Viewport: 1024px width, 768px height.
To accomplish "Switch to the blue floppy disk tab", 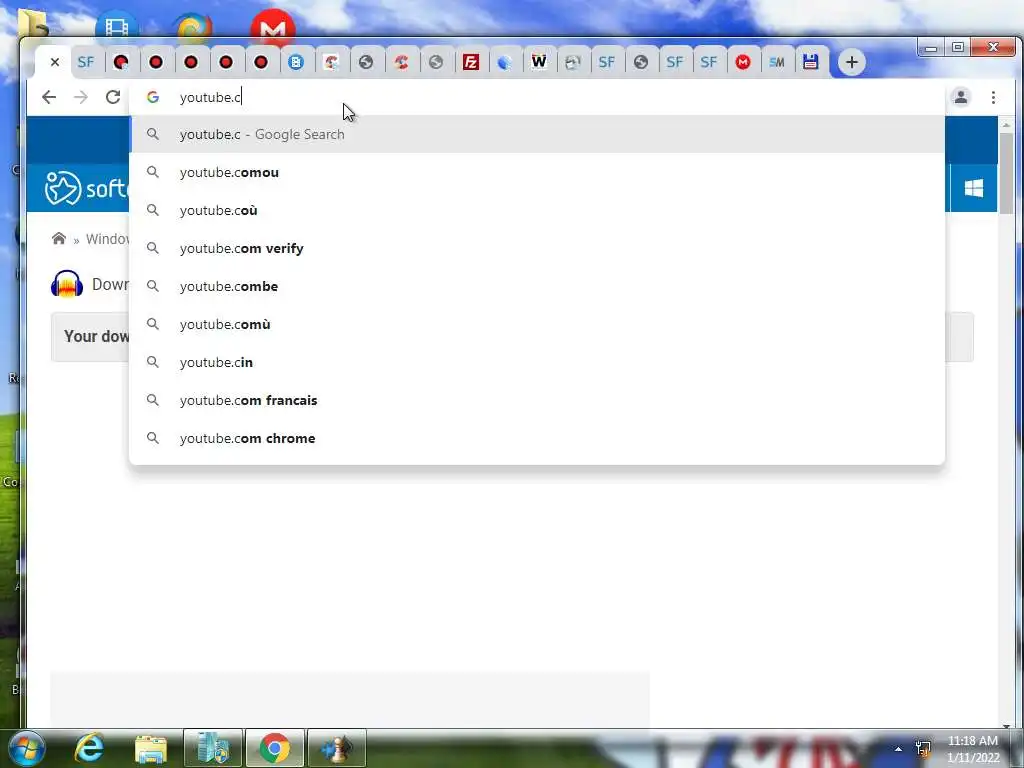I will point(810,62).
